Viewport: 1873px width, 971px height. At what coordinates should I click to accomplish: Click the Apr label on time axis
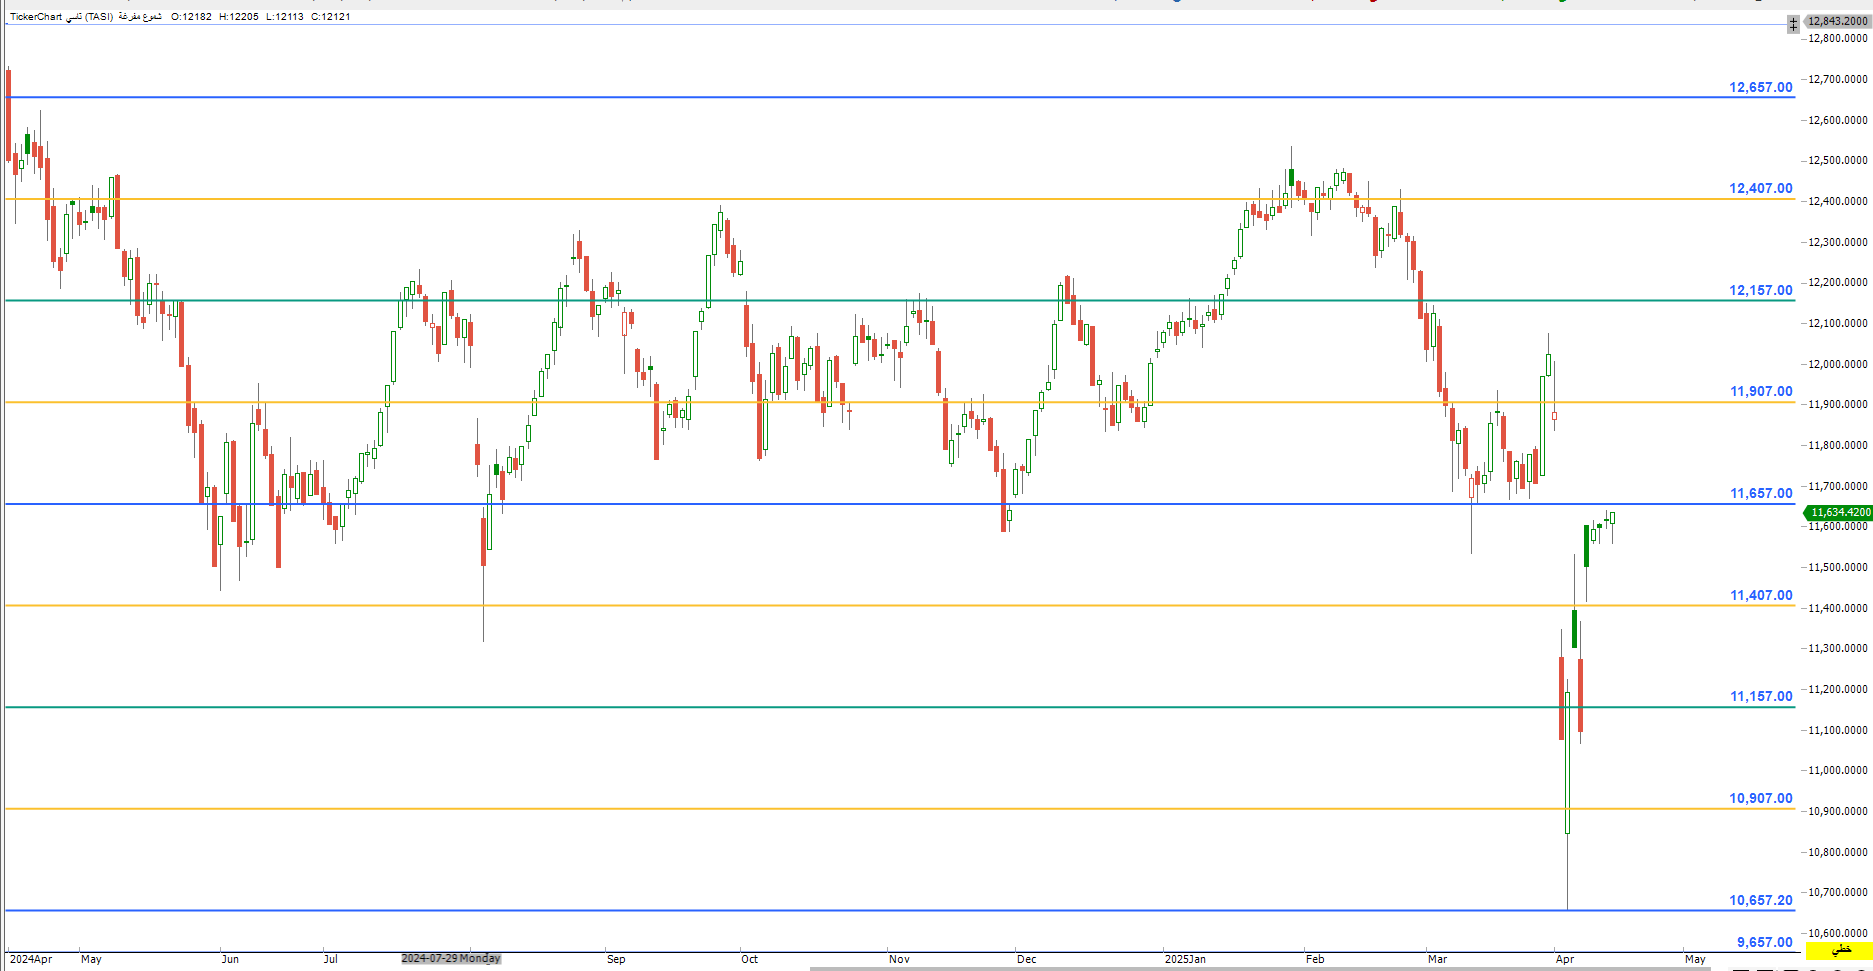click(x=1565, y=959)
